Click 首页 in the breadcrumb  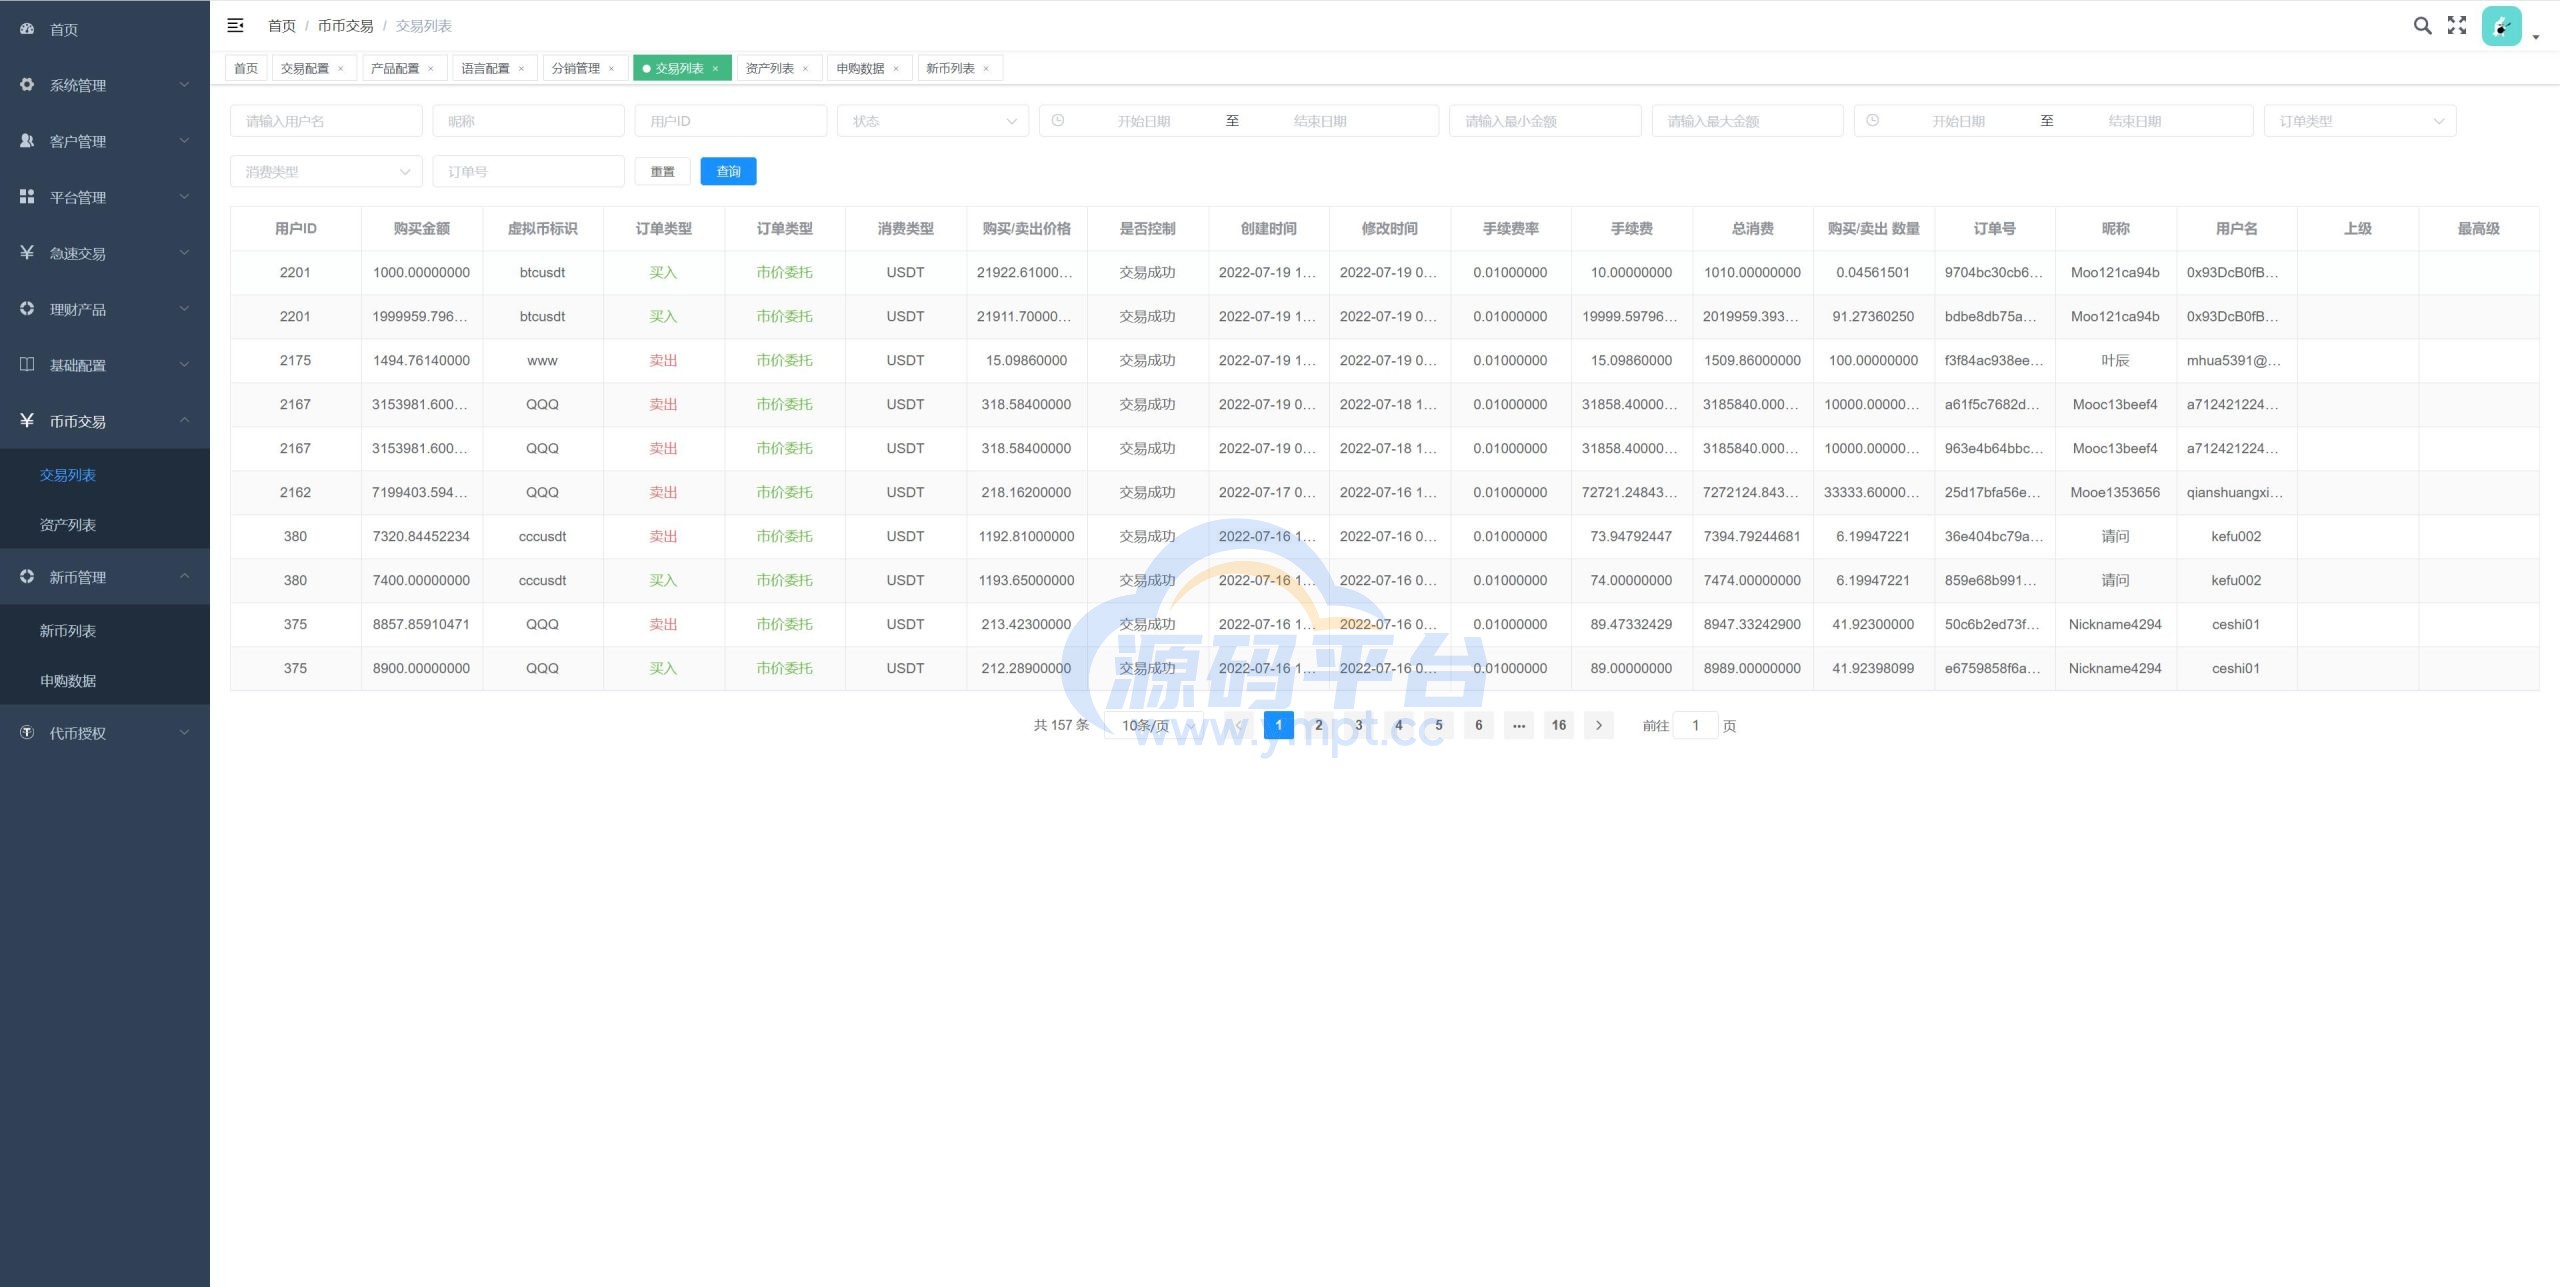tap(282, 25)
